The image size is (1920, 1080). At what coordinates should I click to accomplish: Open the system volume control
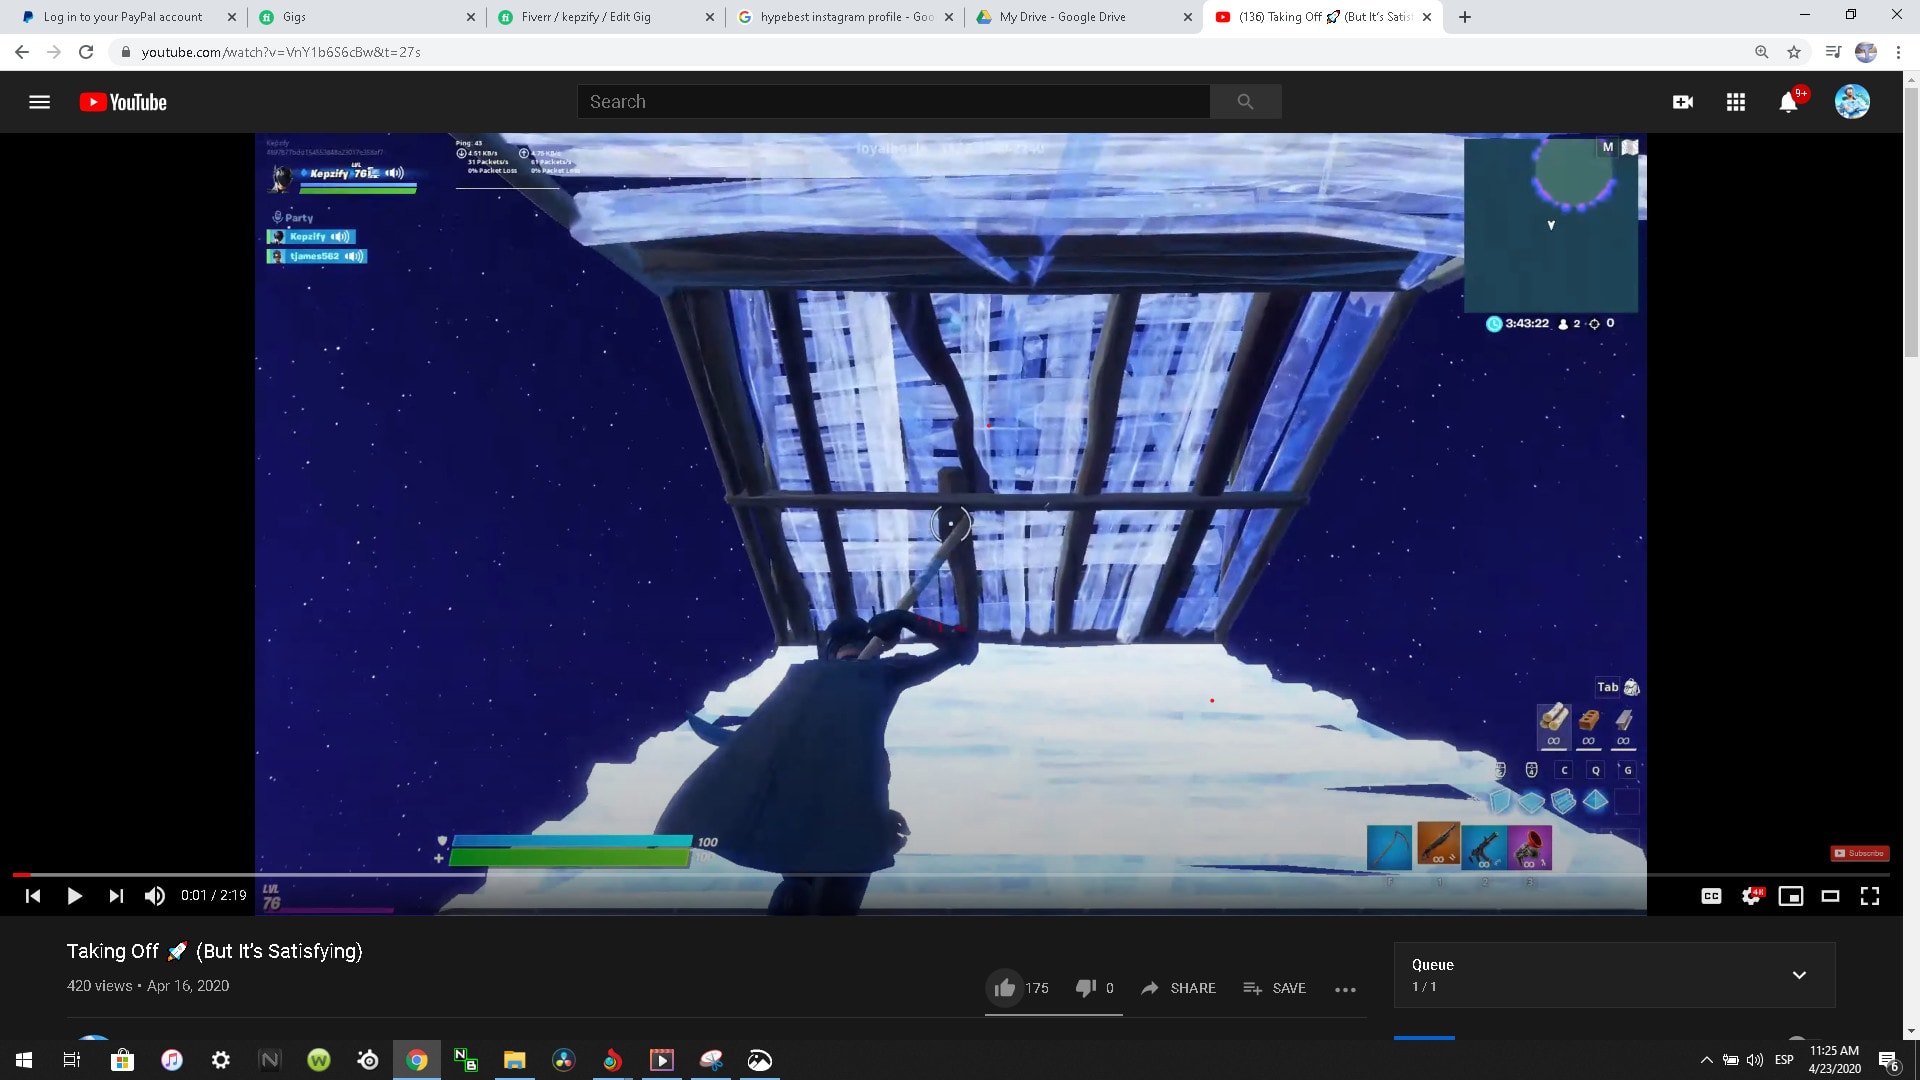pyautogui.click(x=1754, y=1060)
